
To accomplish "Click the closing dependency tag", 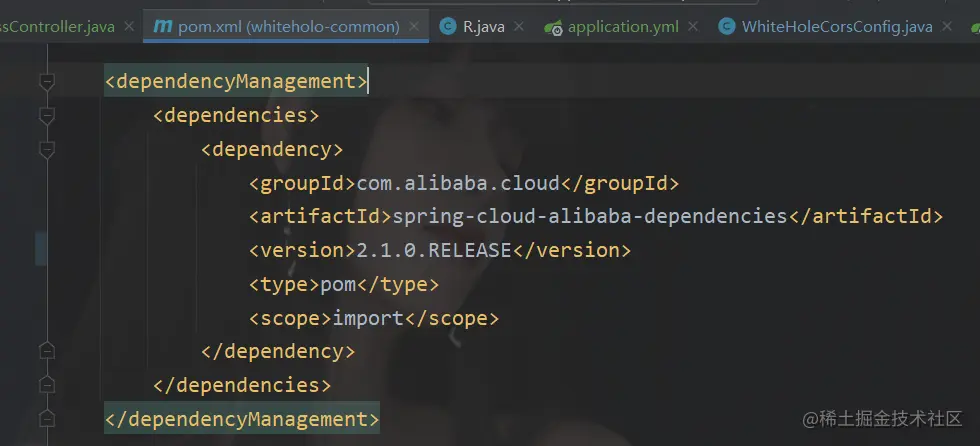I will (x=278, y=351).
